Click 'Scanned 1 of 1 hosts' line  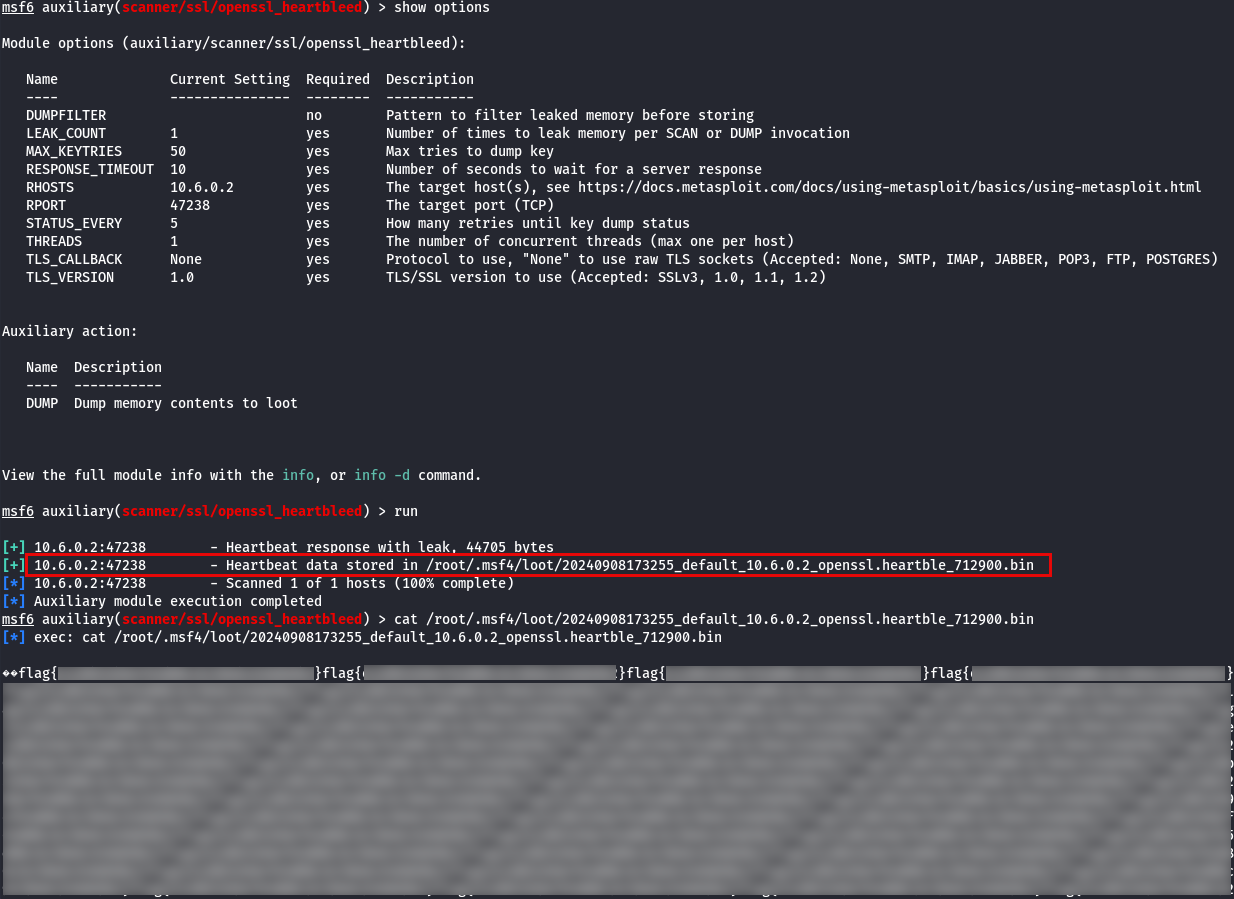point(370,583)
